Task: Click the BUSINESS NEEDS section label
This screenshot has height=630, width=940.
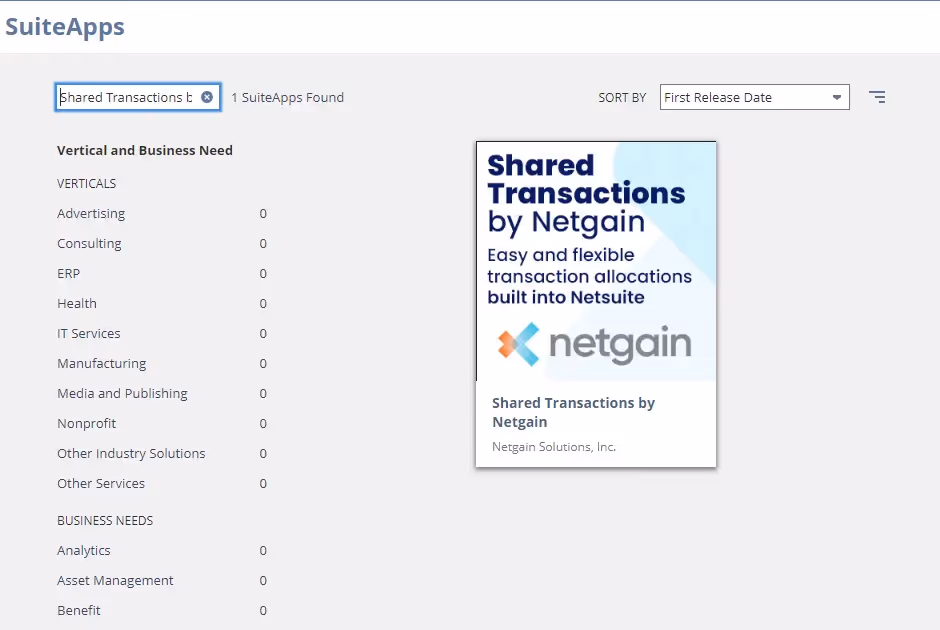Action: click(105, 520)
